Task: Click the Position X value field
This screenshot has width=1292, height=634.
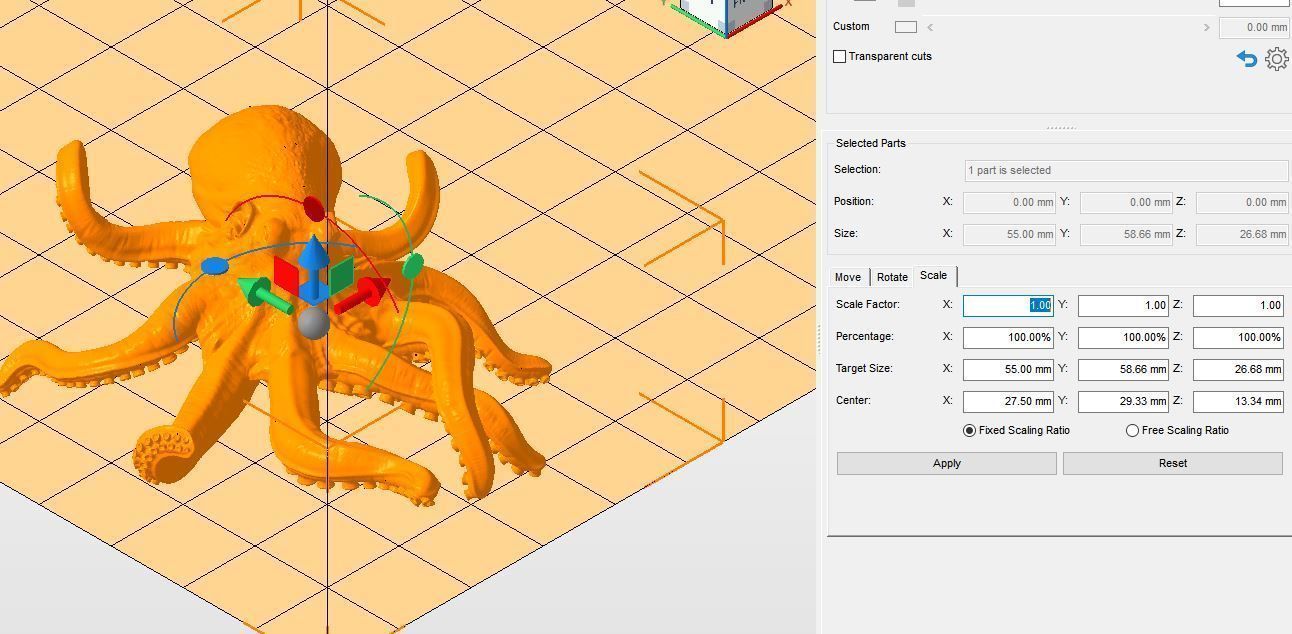Action: pyautogui.click(x=1009, y=202)
